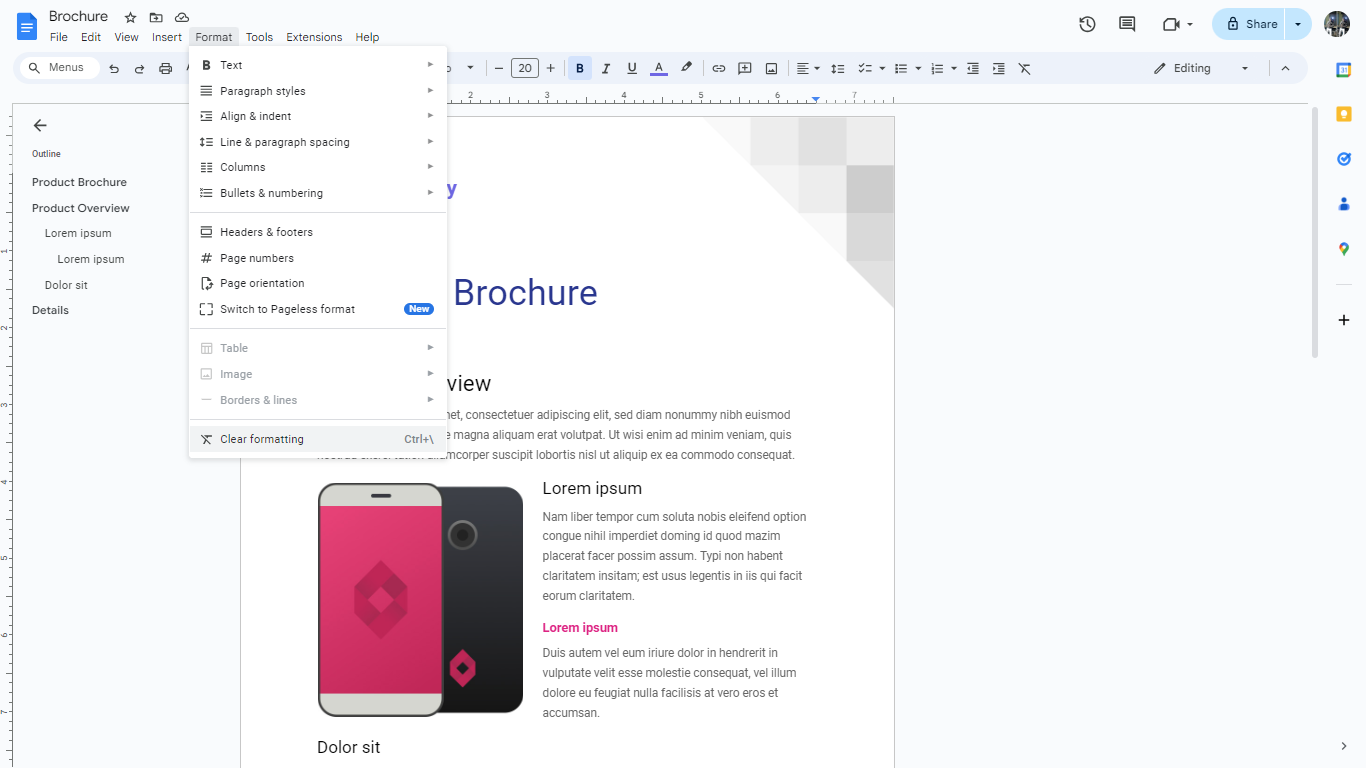Click the Share button
The width and height of the screenshot is (1366, 768).
tap(1250, 24)
